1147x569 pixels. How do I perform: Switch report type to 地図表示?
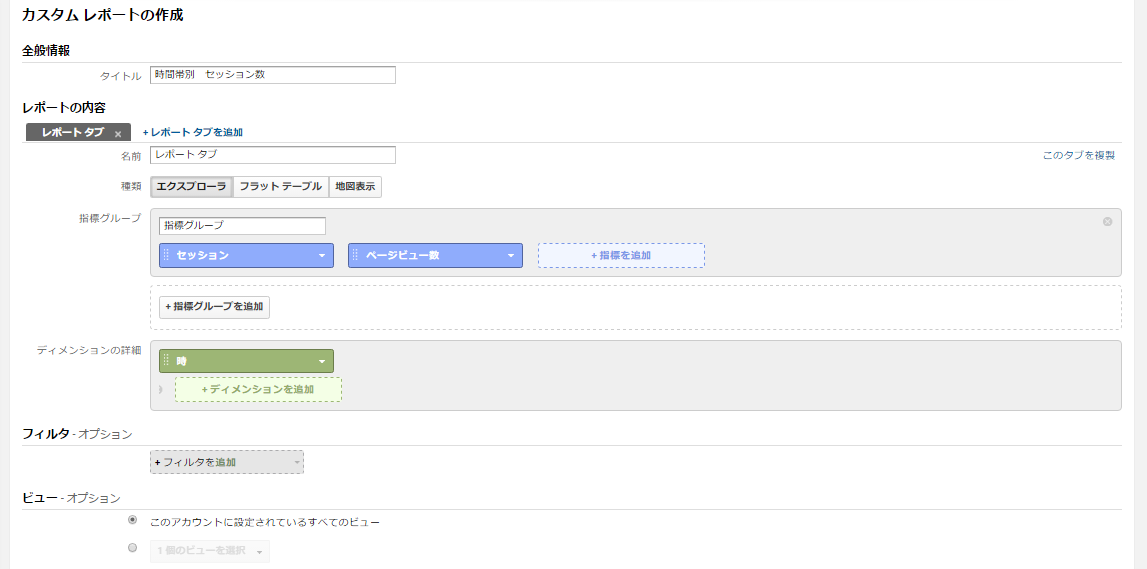tap(355, 187)
